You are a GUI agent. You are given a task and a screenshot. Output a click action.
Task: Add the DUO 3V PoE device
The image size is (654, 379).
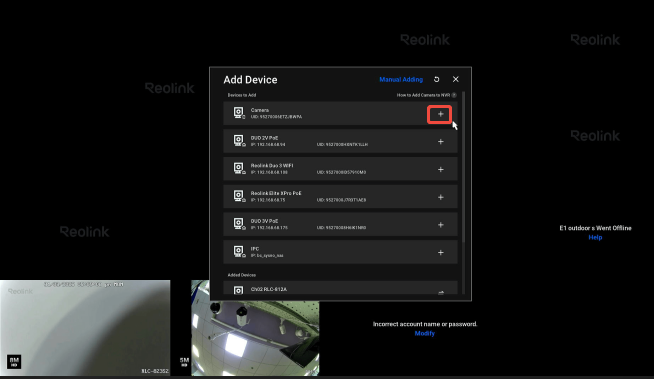click(440, 225)
